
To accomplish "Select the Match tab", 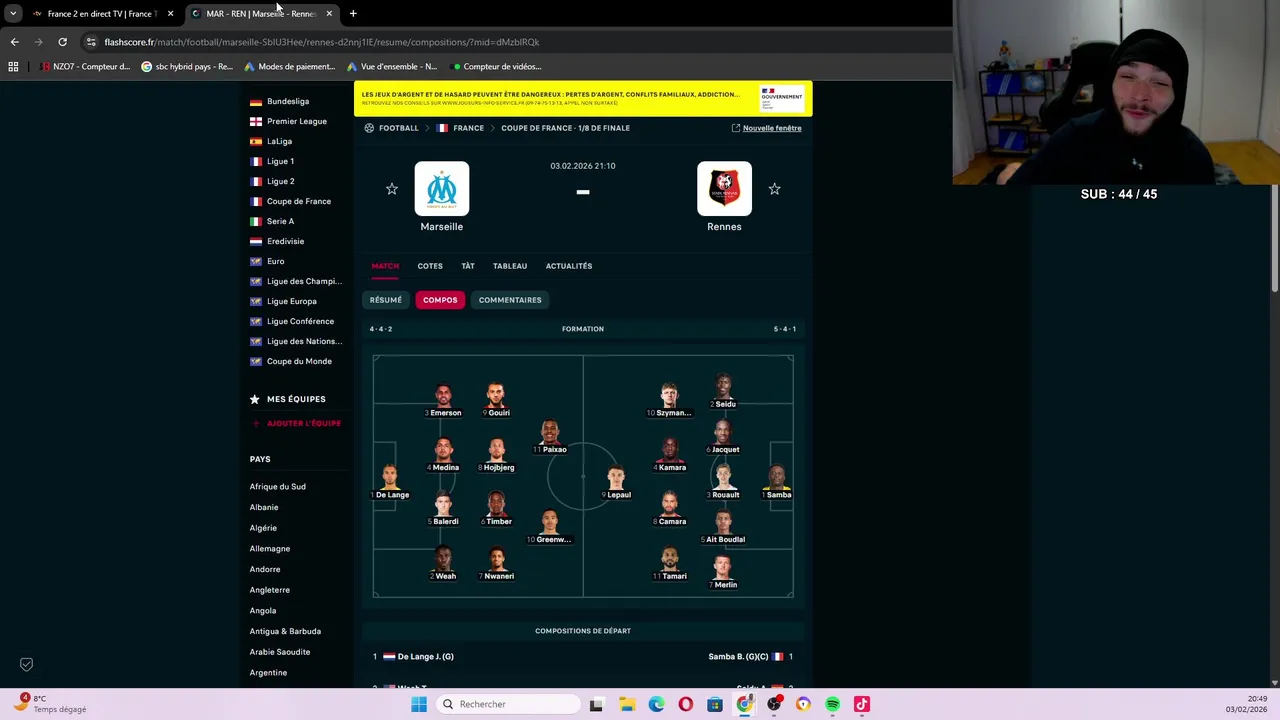I will tap(385, 266).
